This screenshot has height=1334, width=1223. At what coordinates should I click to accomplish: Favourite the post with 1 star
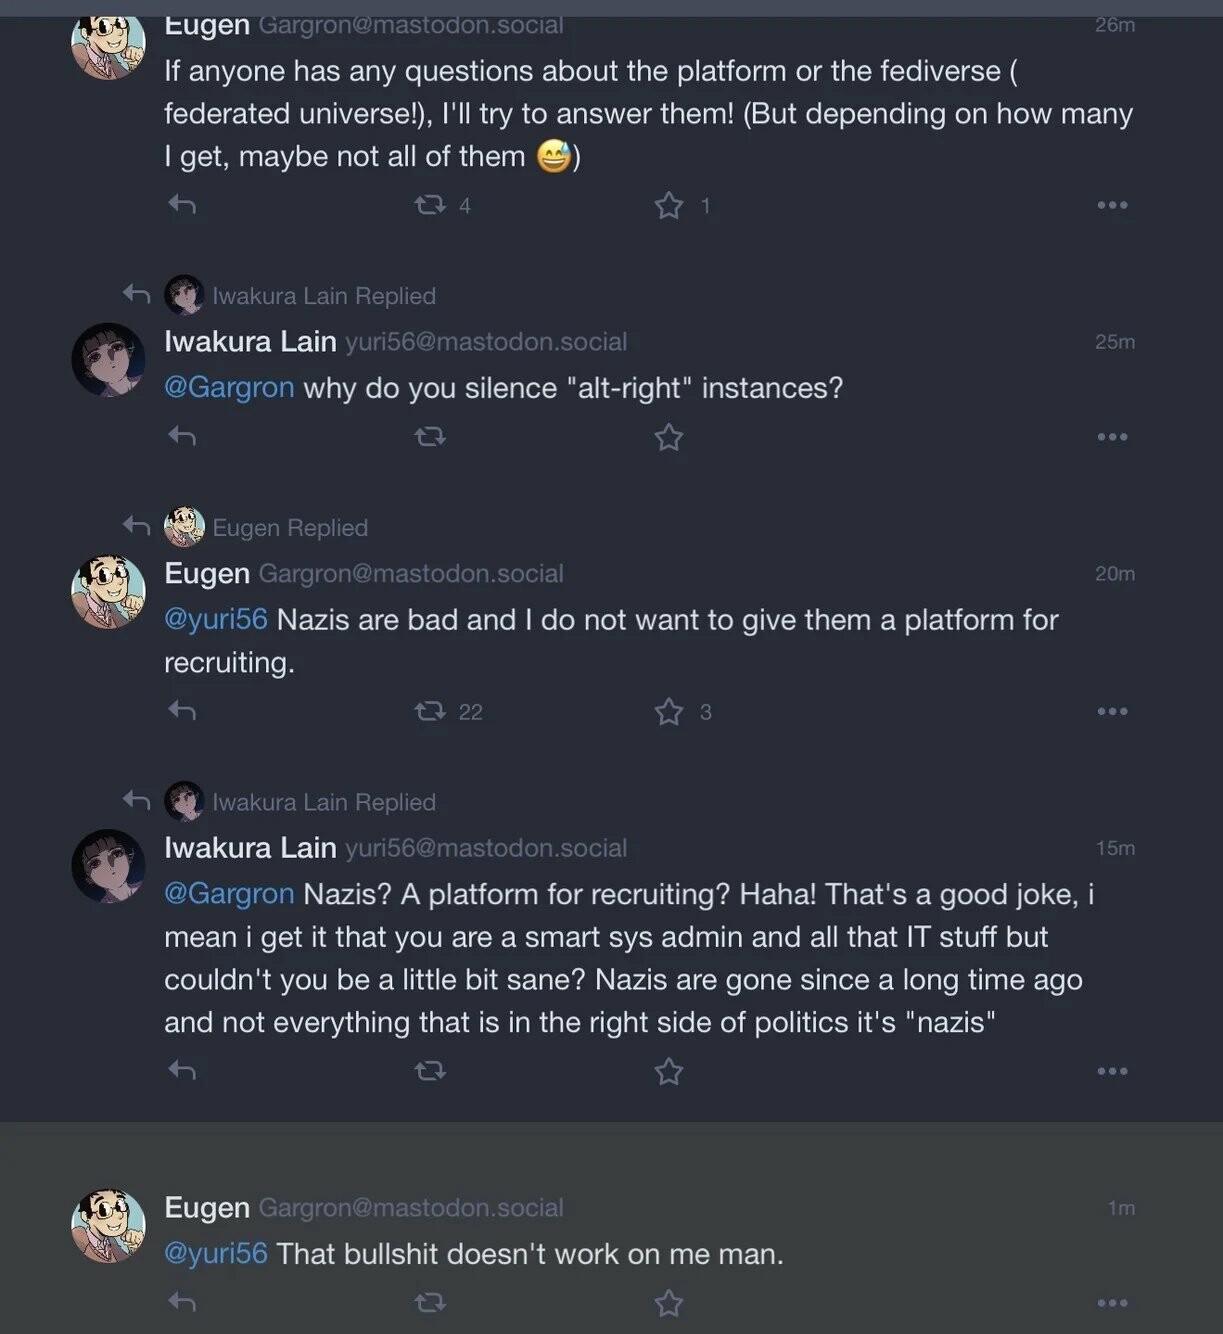(669, 206)
